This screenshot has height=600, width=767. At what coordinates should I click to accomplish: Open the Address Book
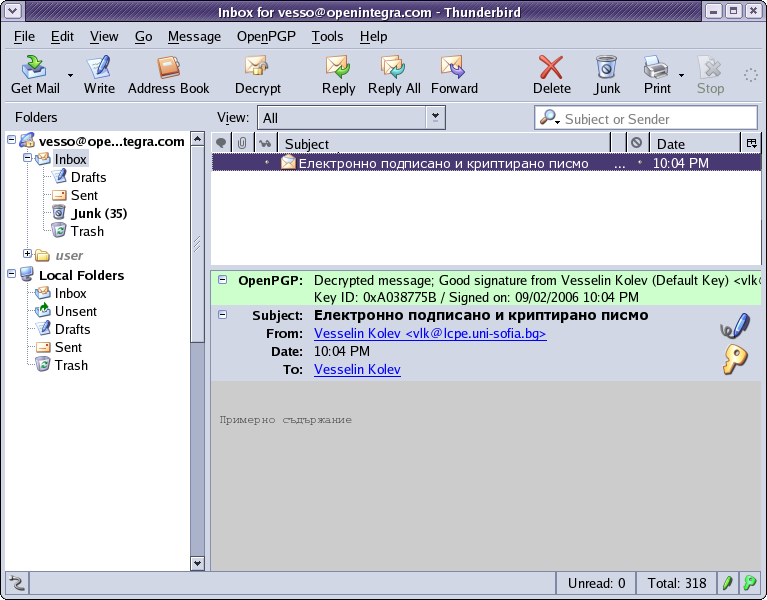tap(168, 75)
